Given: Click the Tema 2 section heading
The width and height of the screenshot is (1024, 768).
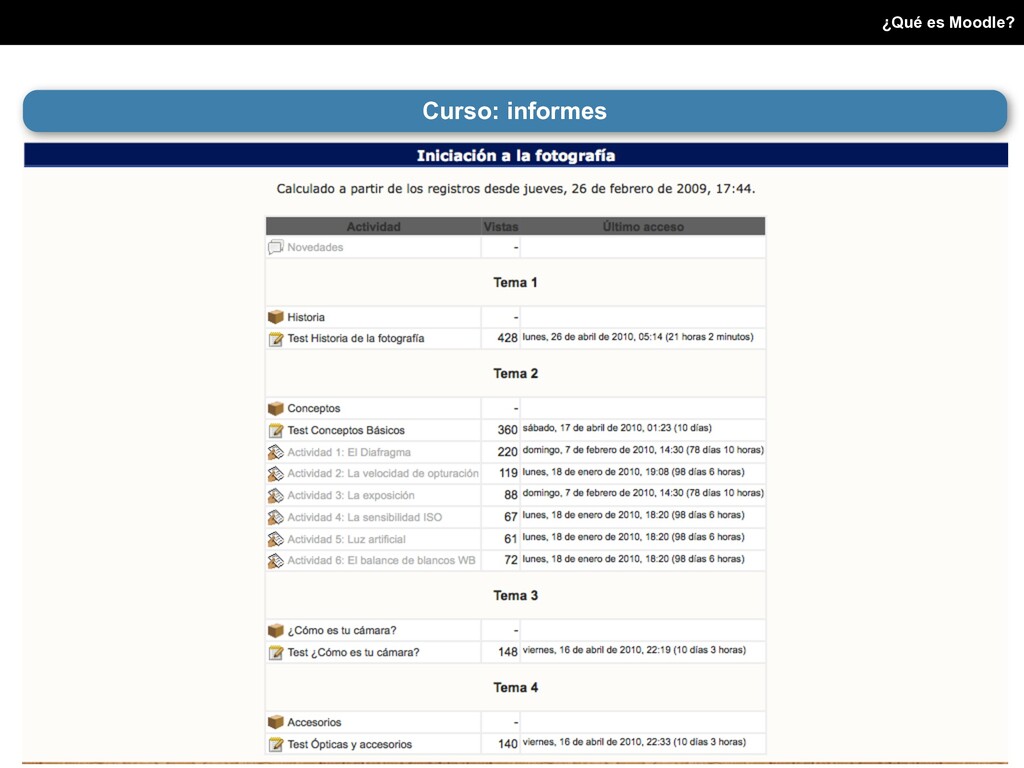Looking at the screenshot, I should click(x=515, y=374).
